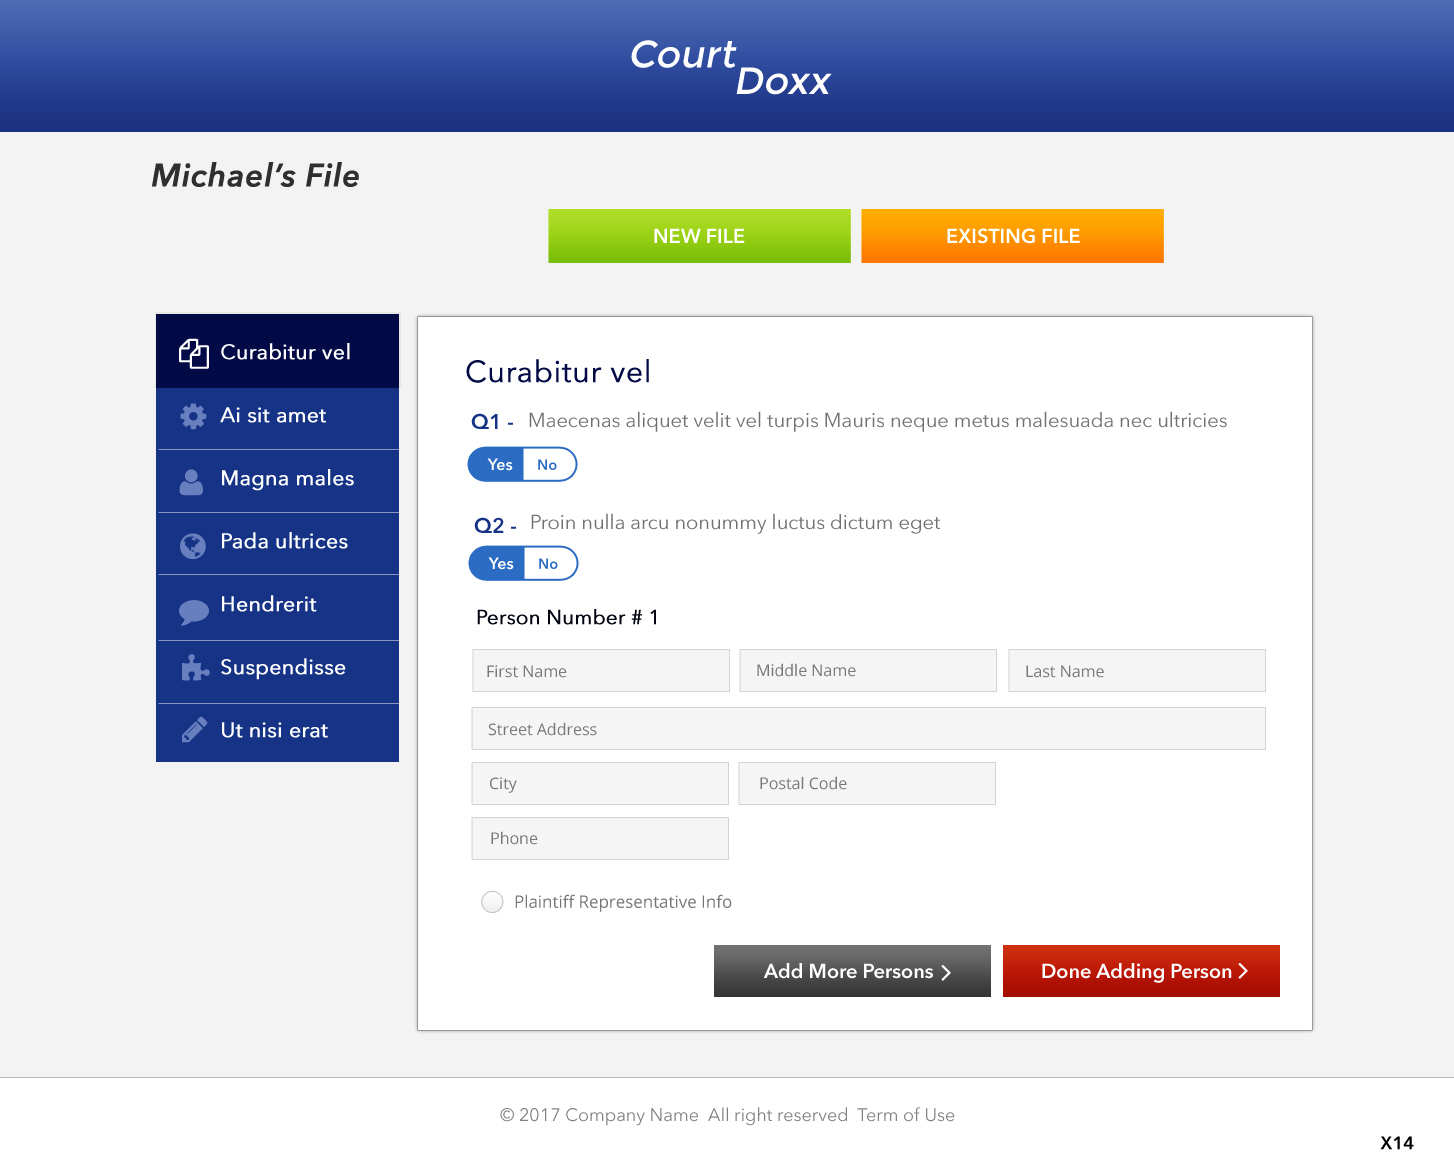1454x1170 pixels.
Task: Click the puzzle piece icon beside Suspendisse
Action: coord(195,668)
